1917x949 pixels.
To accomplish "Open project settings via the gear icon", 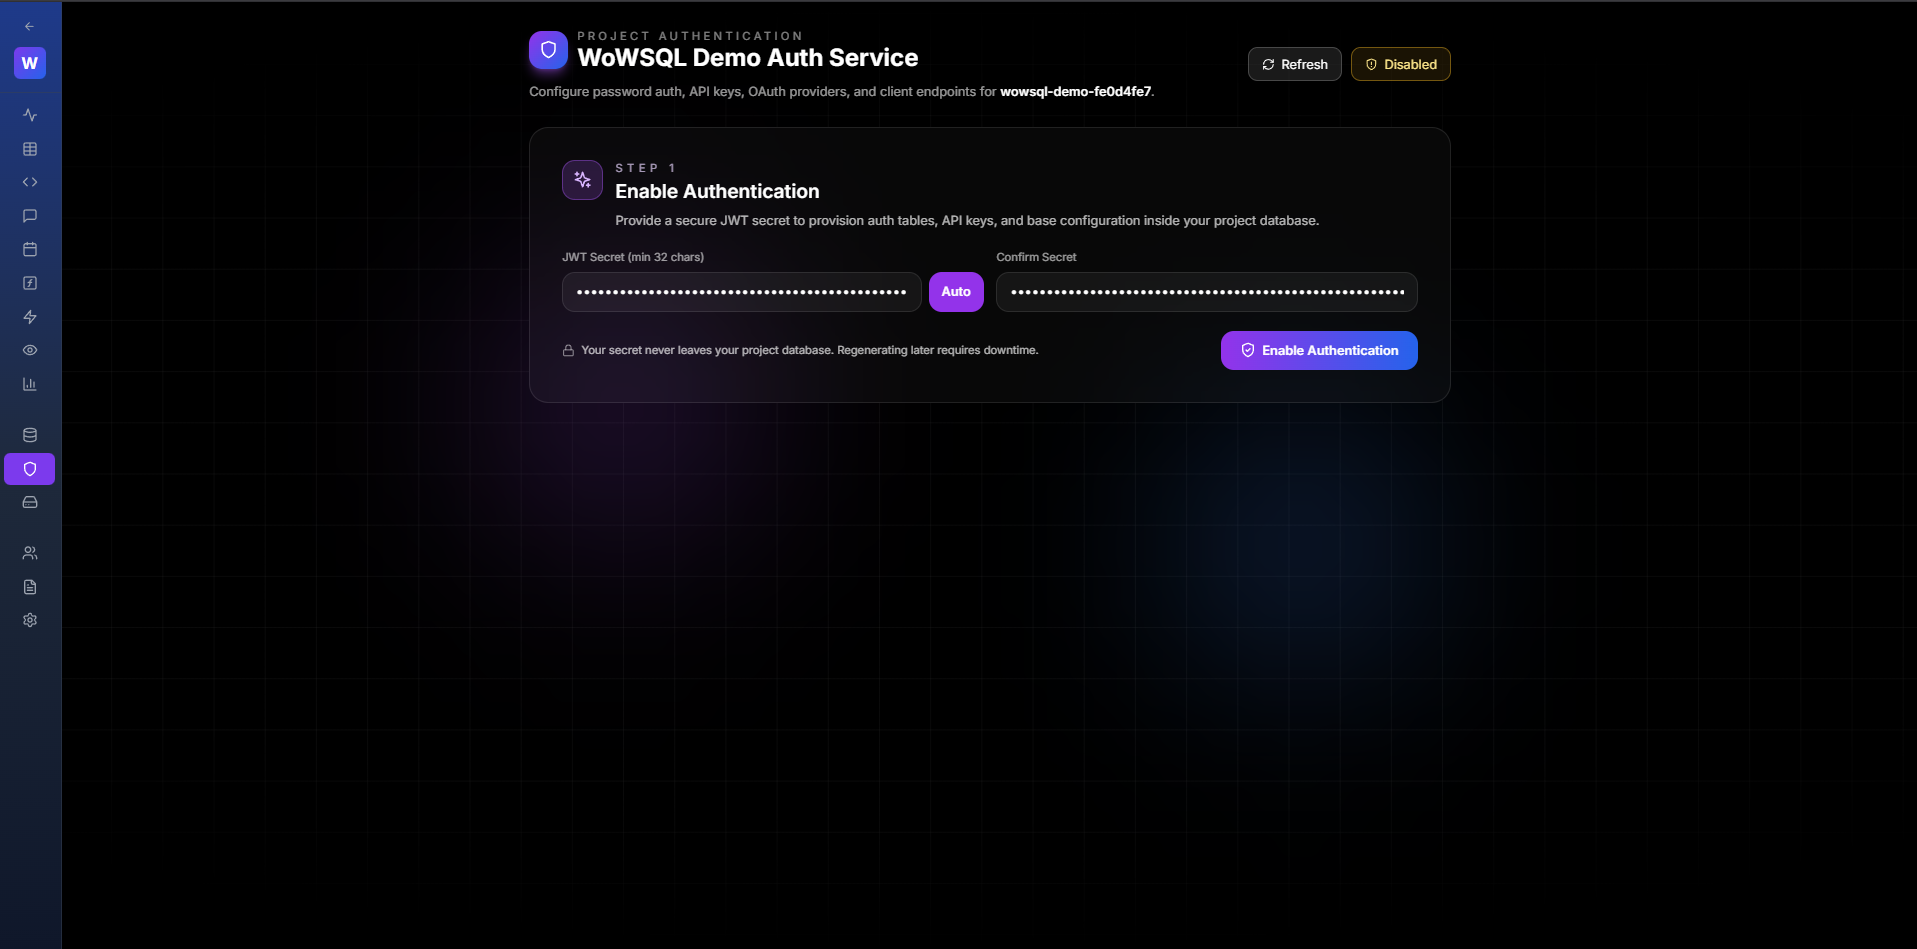I will (29, 620).
